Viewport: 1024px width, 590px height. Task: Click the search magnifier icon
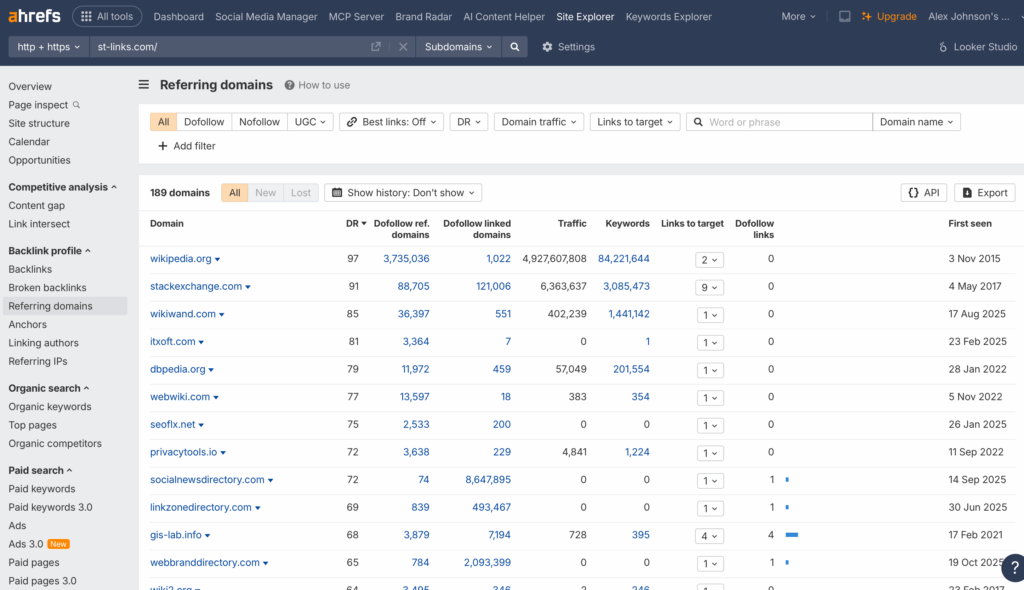[514, 46]
